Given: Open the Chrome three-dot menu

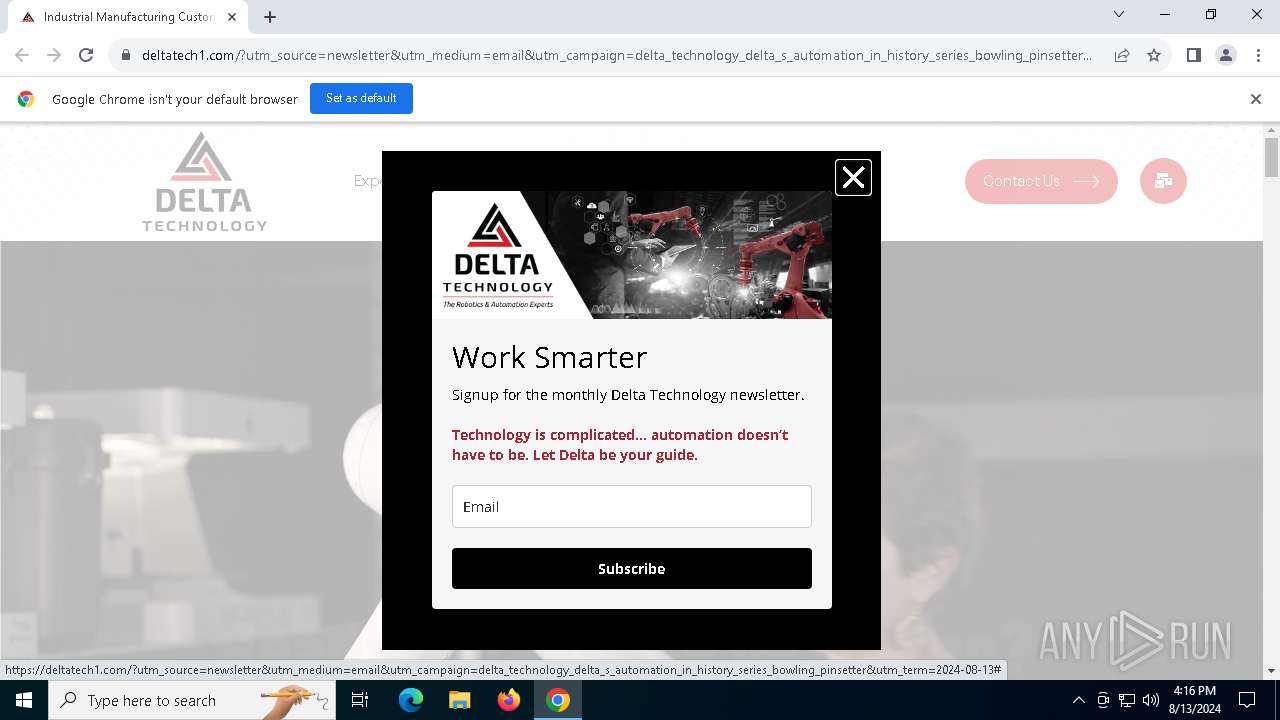Looking at the screenshot, I should (x=1257, y=55).
